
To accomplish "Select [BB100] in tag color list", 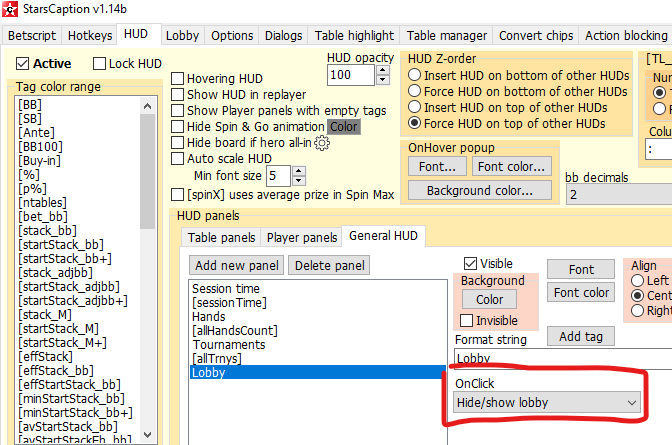I will (x=40, y=147).
